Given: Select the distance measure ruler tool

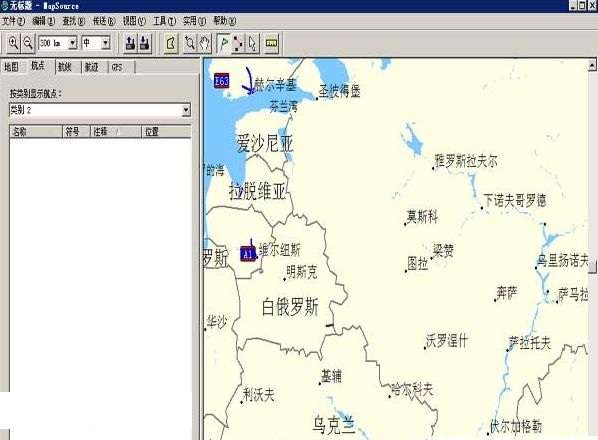Looking at the screenshot, I should pos(272,43).
